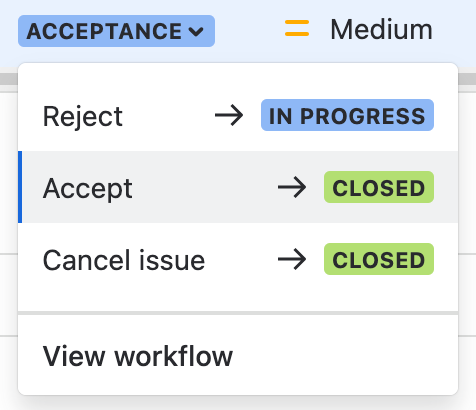Click the ACCEPTANCE text on the status badge
Viewport: 476px width, 410px height.
pyautogui.click(x=104, y=31)
